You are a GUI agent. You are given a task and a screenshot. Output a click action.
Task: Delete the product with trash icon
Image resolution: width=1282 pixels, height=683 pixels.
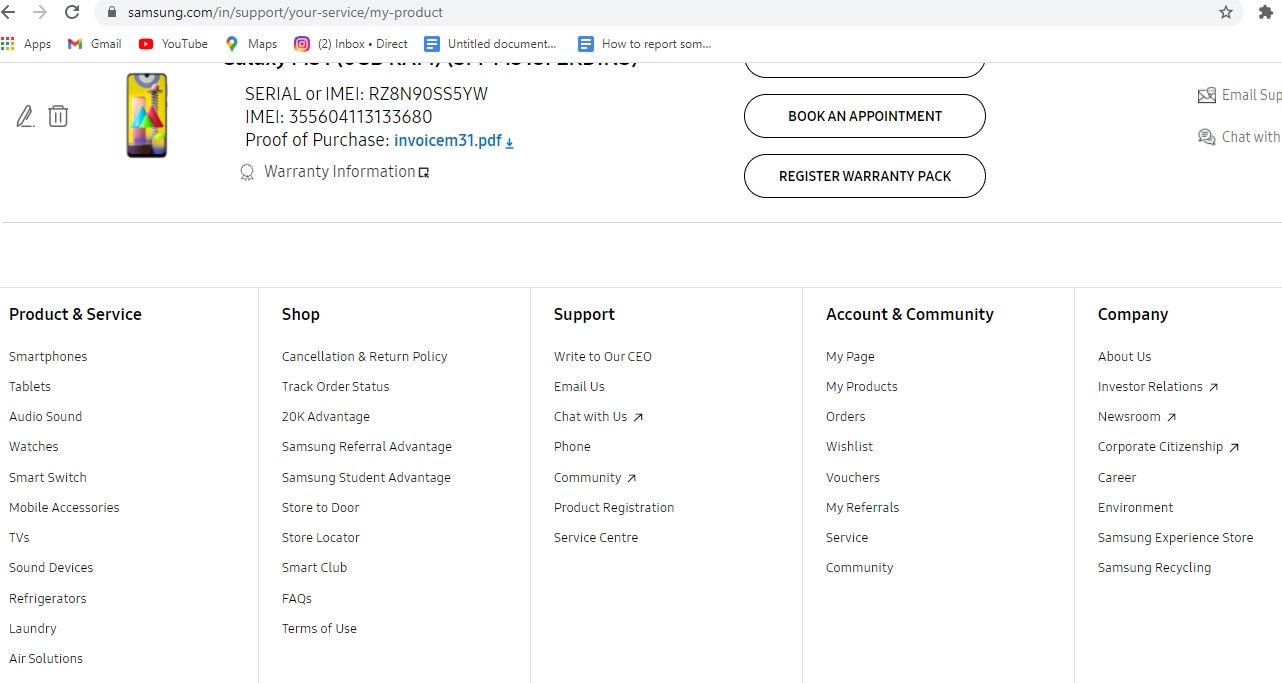click(58, 116)
